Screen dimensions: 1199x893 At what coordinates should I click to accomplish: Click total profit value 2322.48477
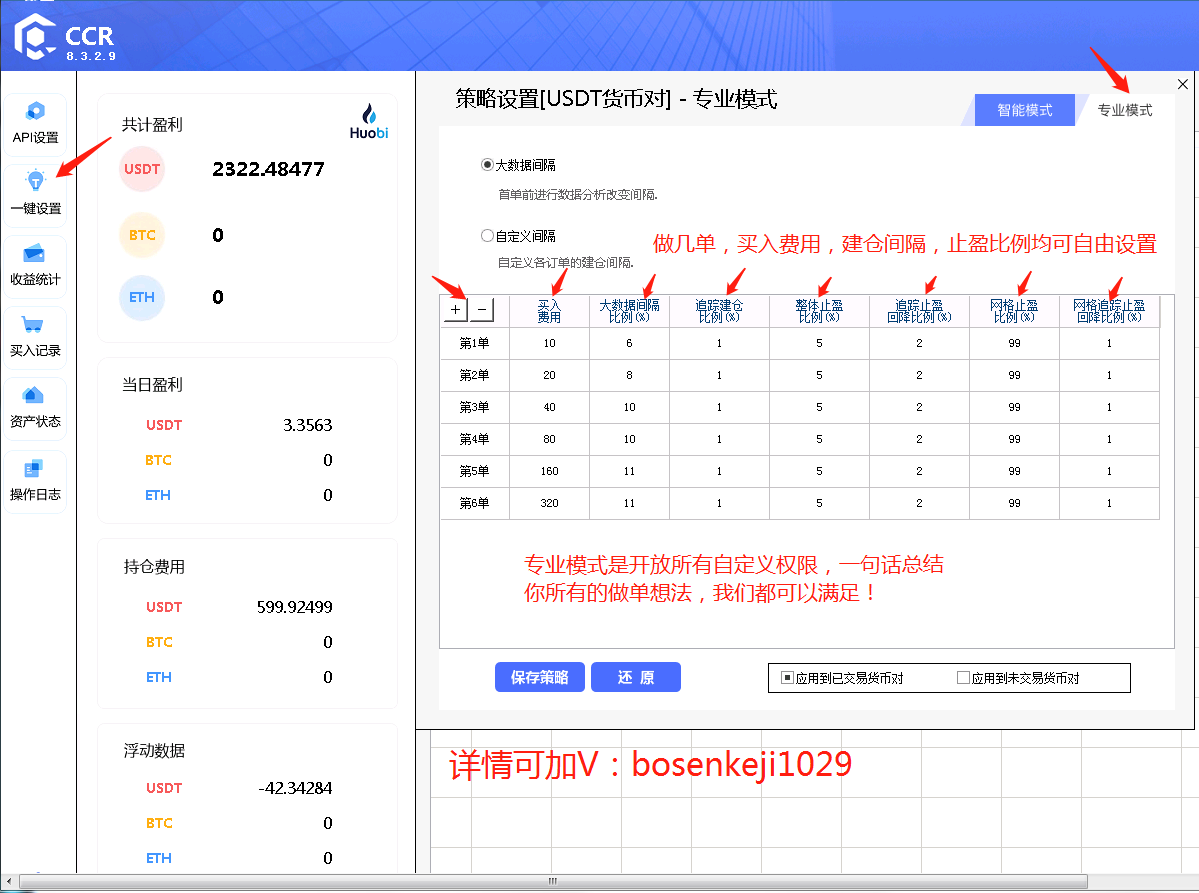click(x=268, y=169)
